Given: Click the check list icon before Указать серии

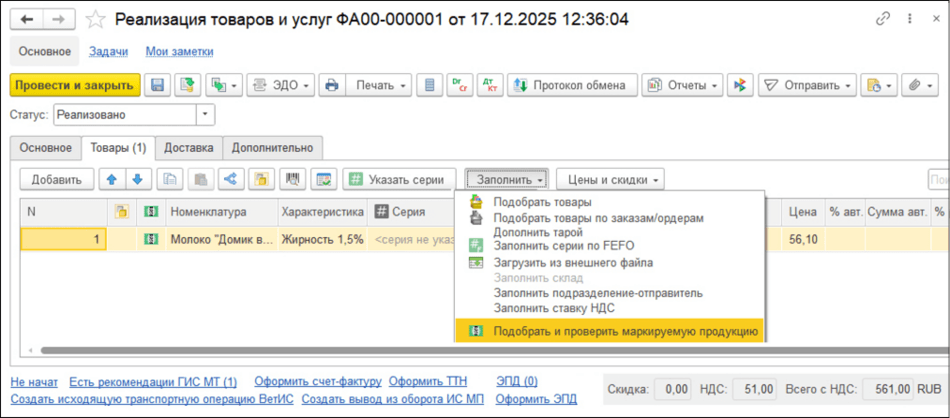Looking at the screenshot, I should click(x=324, y=179).
